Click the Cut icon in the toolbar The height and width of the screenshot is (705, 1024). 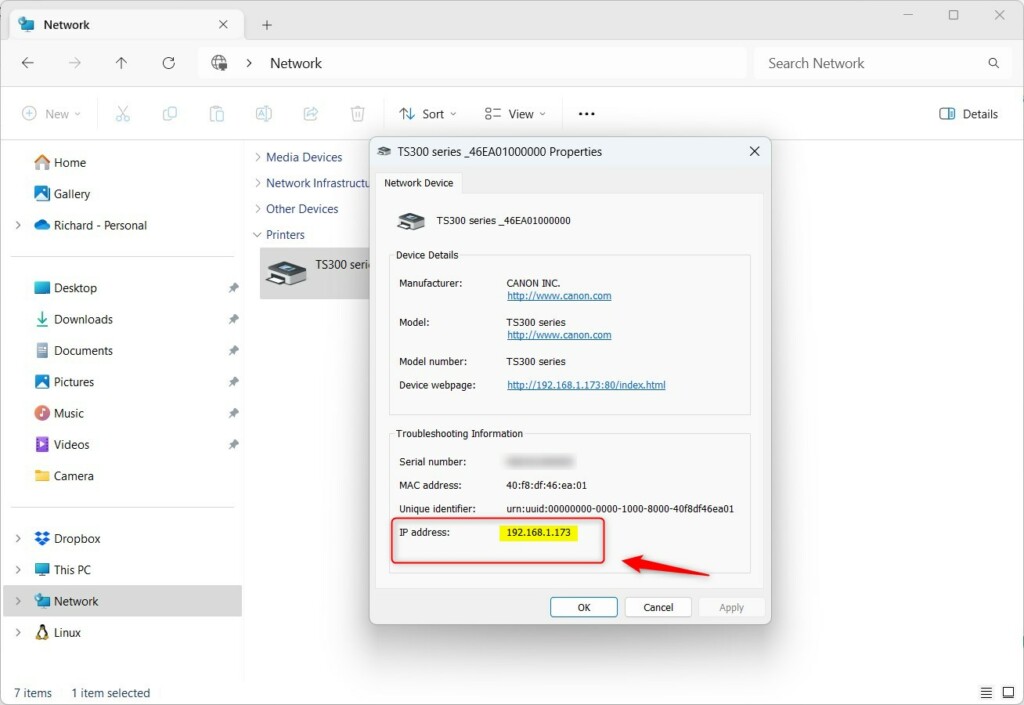click(122, 113)
